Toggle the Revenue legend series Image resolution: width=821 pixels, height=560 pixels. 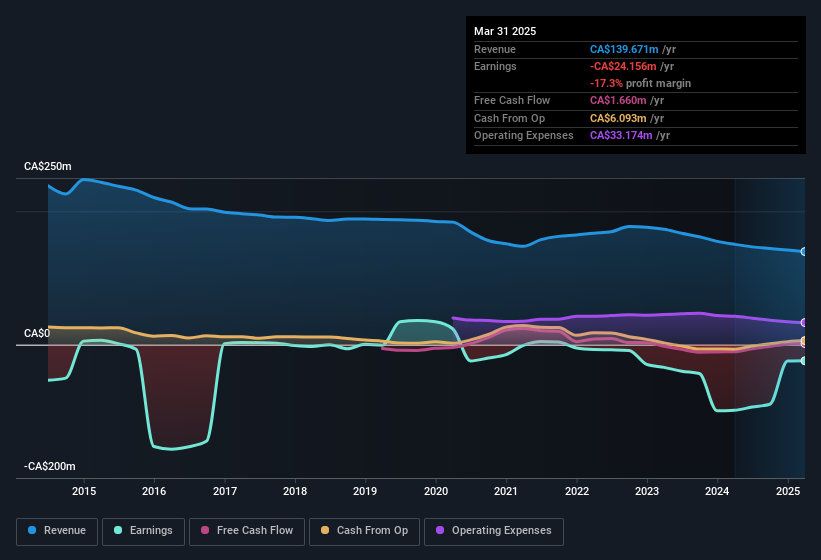pyautogui.click(x=57, y=531)
